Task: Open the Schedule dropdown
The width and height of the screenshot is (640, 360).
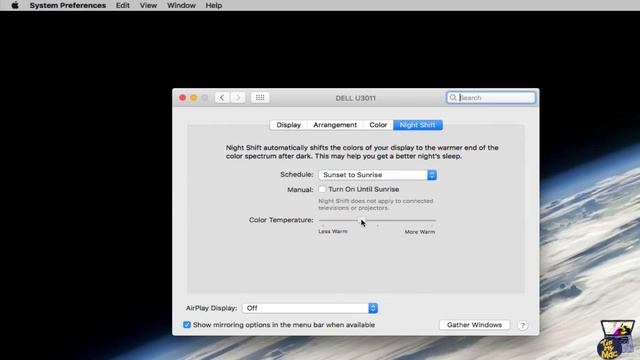Action: pyautogui.click(x=378, y=175)
